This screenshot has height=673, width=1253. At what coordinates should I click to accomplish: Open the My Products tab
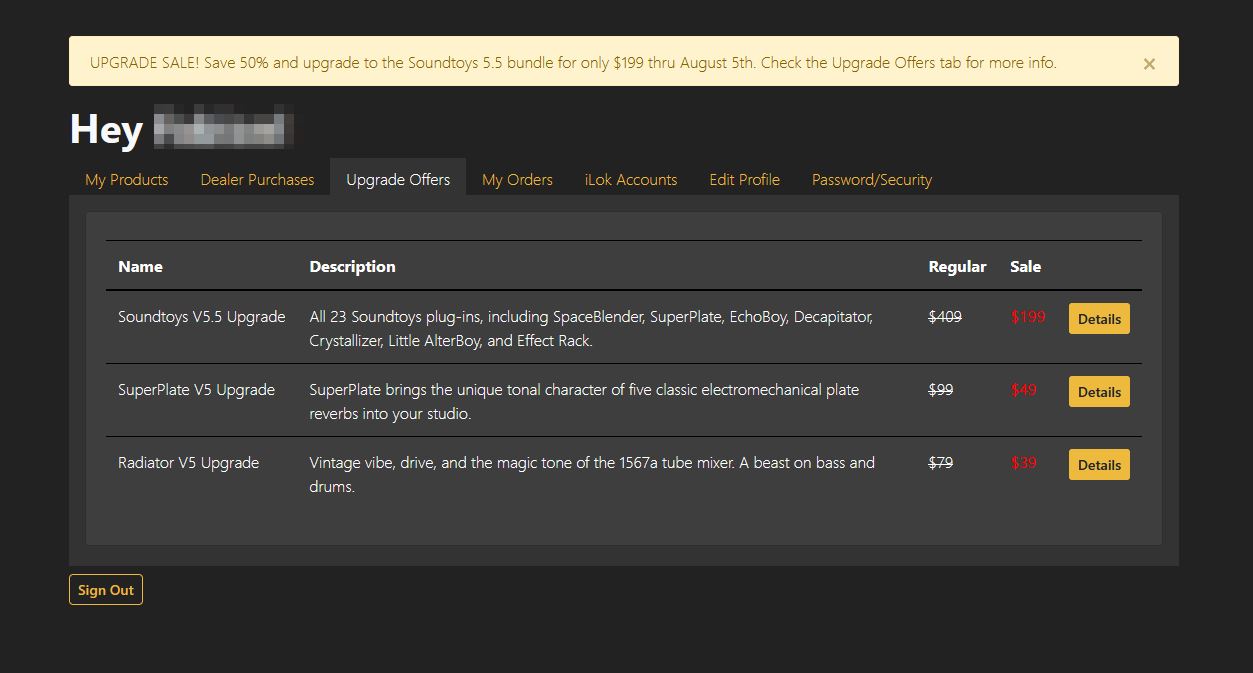pos(127,180)
